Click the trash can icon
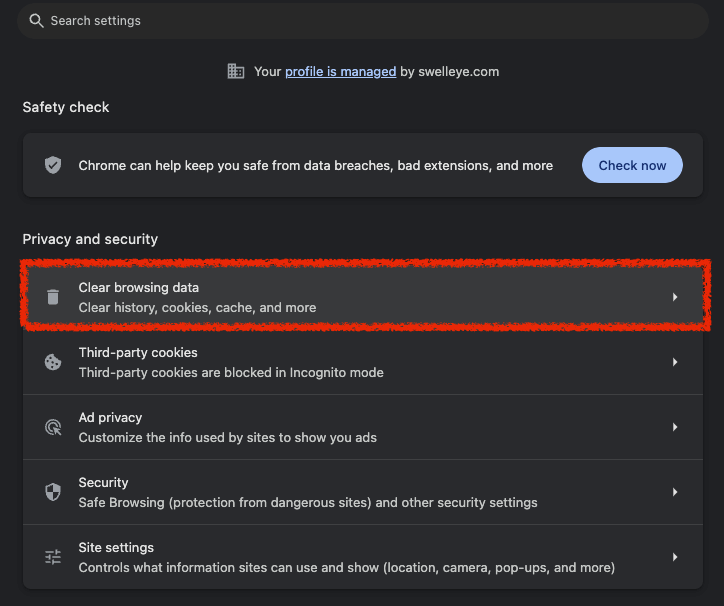 click(x=53, y=297)
